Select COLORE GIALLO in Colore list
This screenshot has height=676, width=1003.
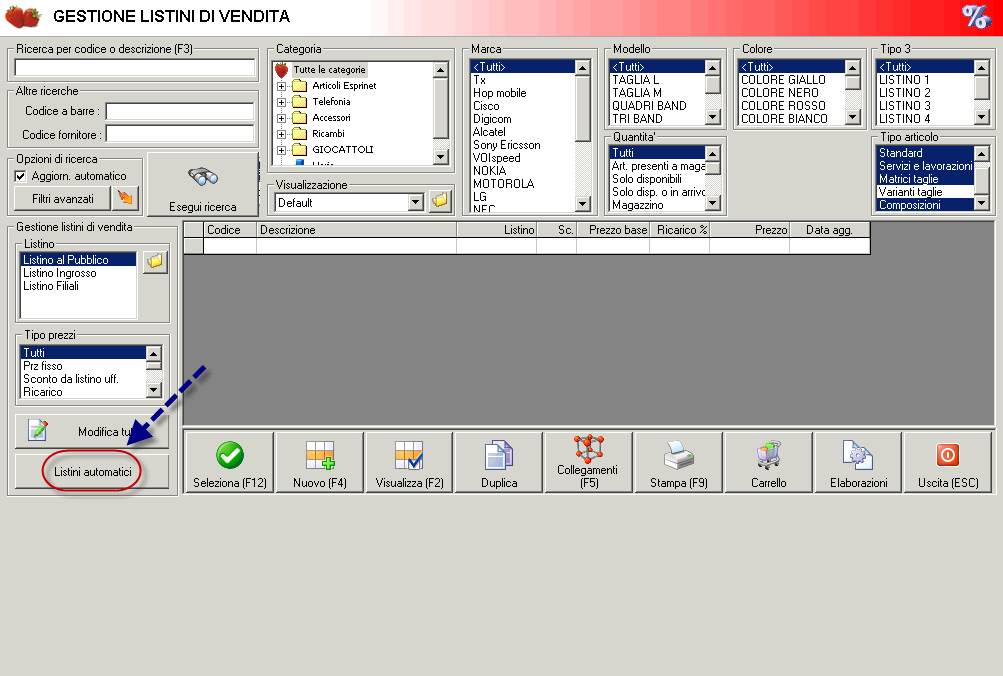791,80
